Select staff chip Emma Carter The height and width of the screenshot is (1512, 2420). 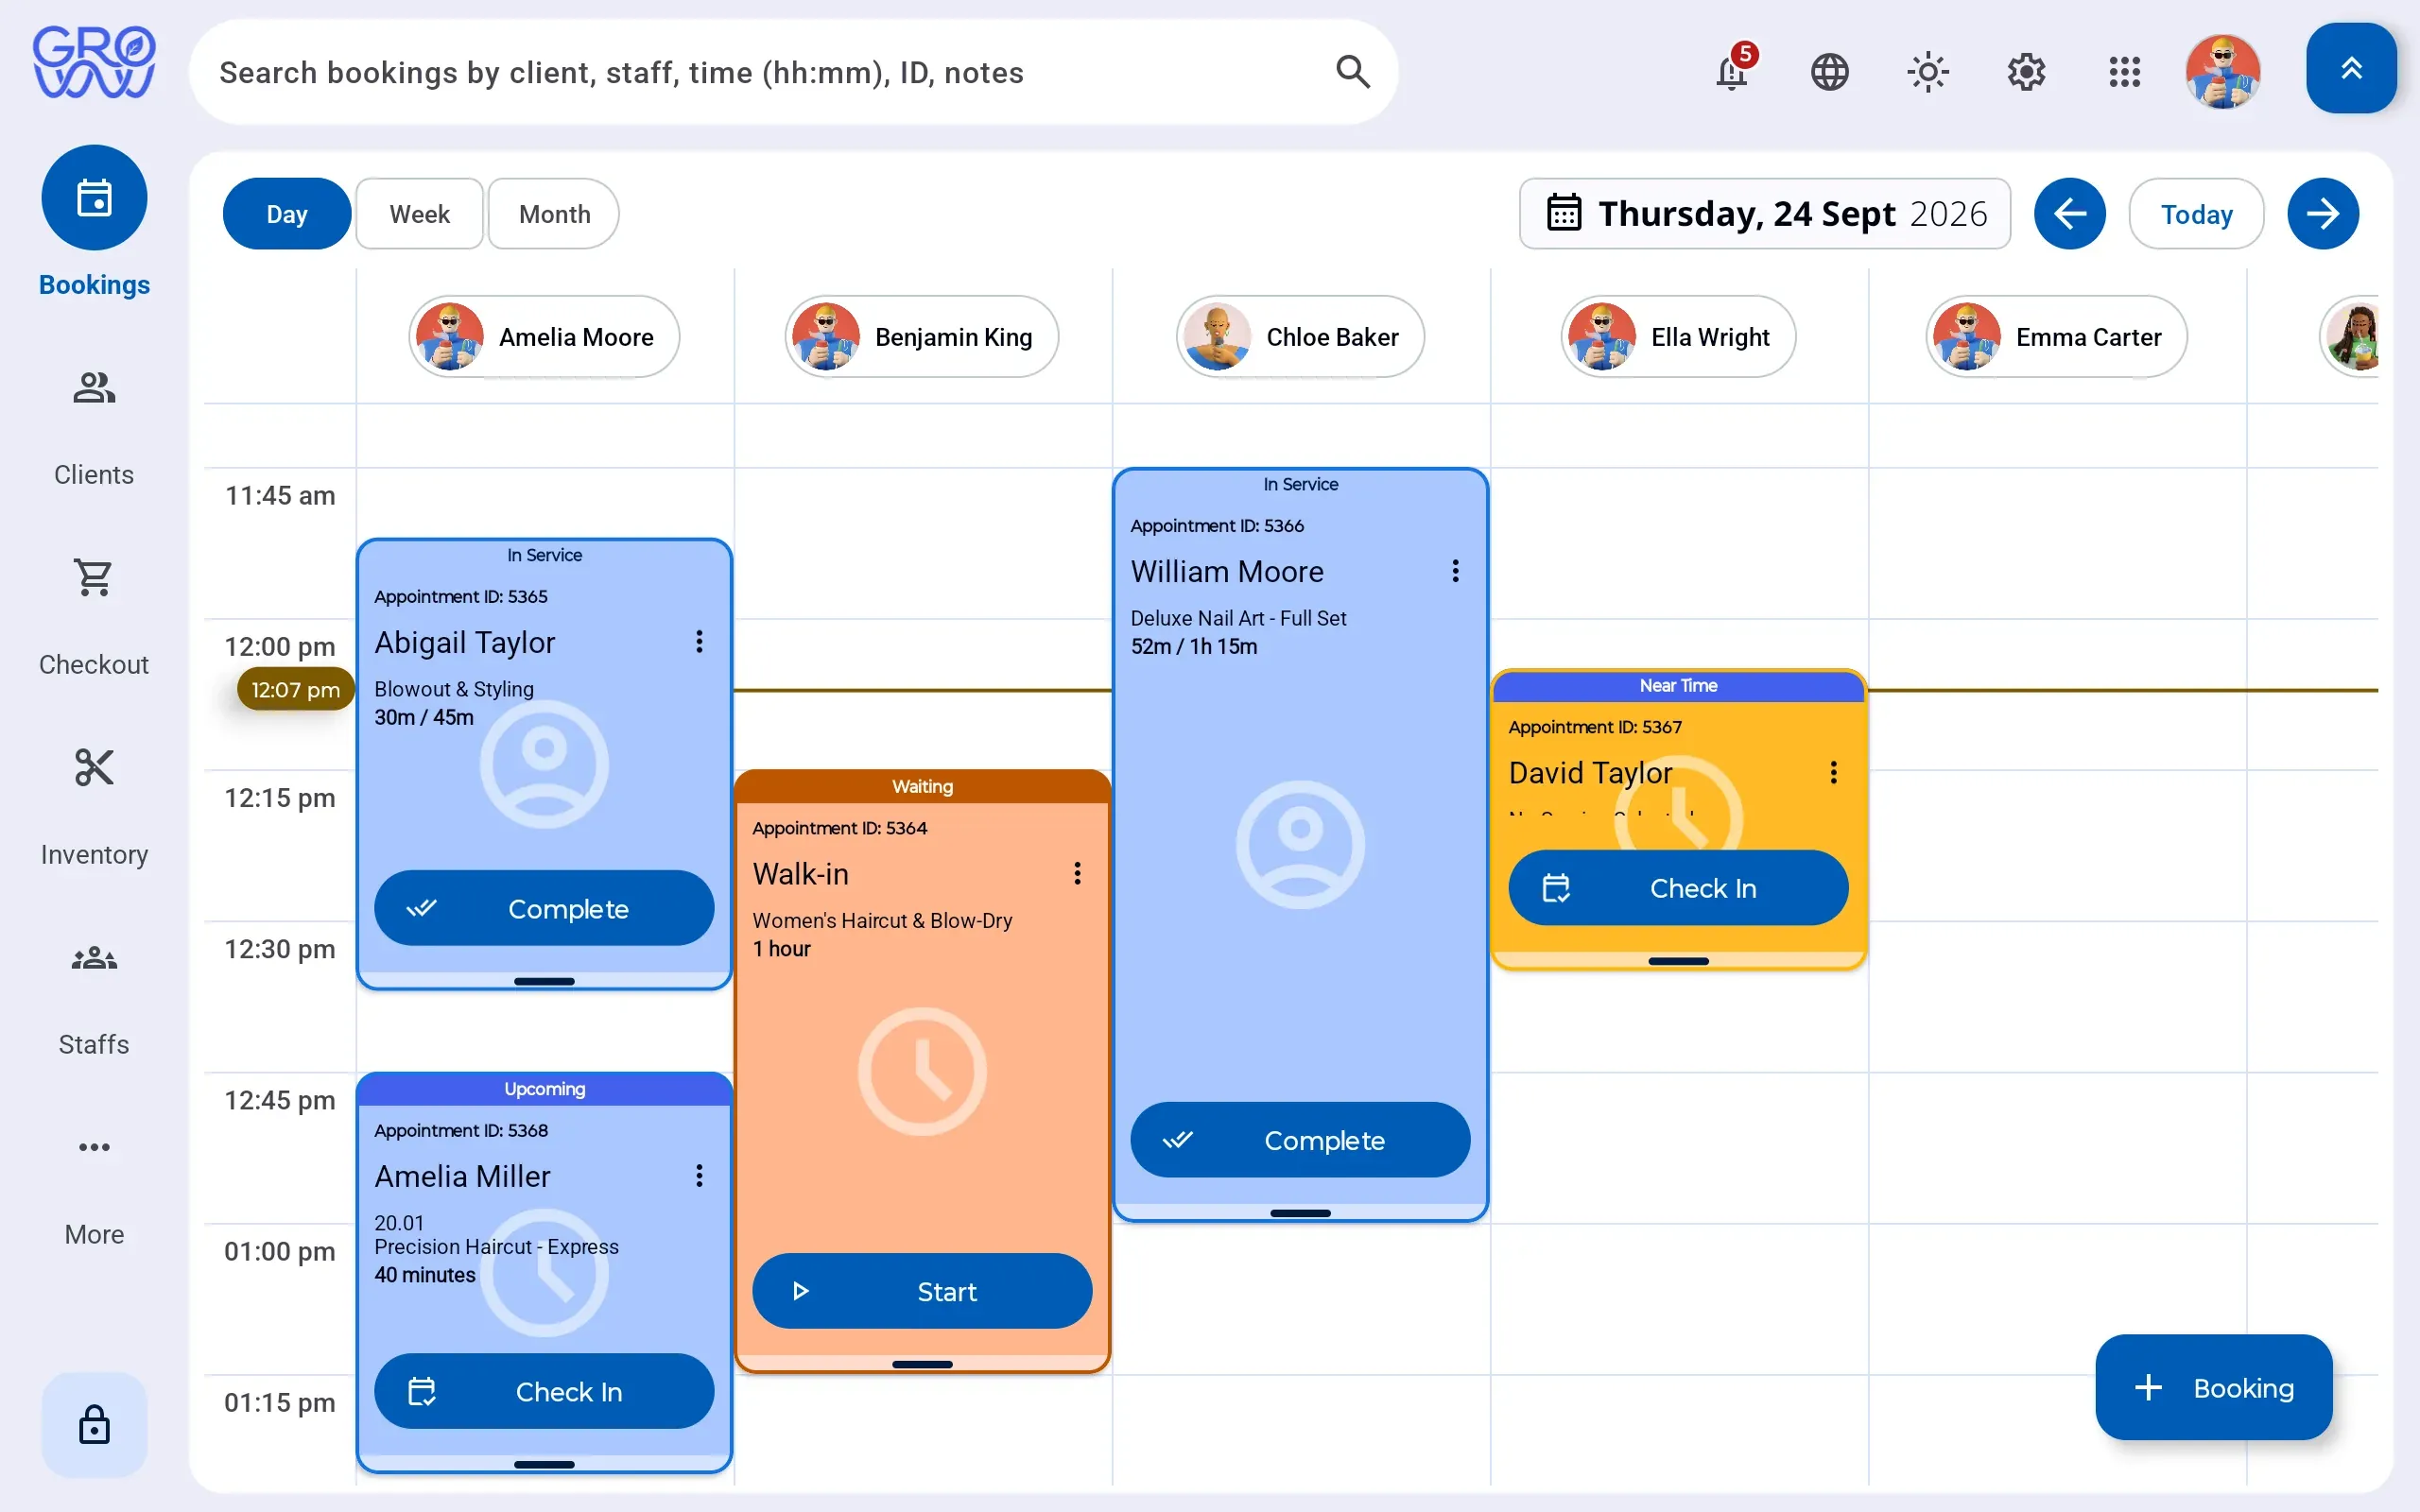point(2056,337)
